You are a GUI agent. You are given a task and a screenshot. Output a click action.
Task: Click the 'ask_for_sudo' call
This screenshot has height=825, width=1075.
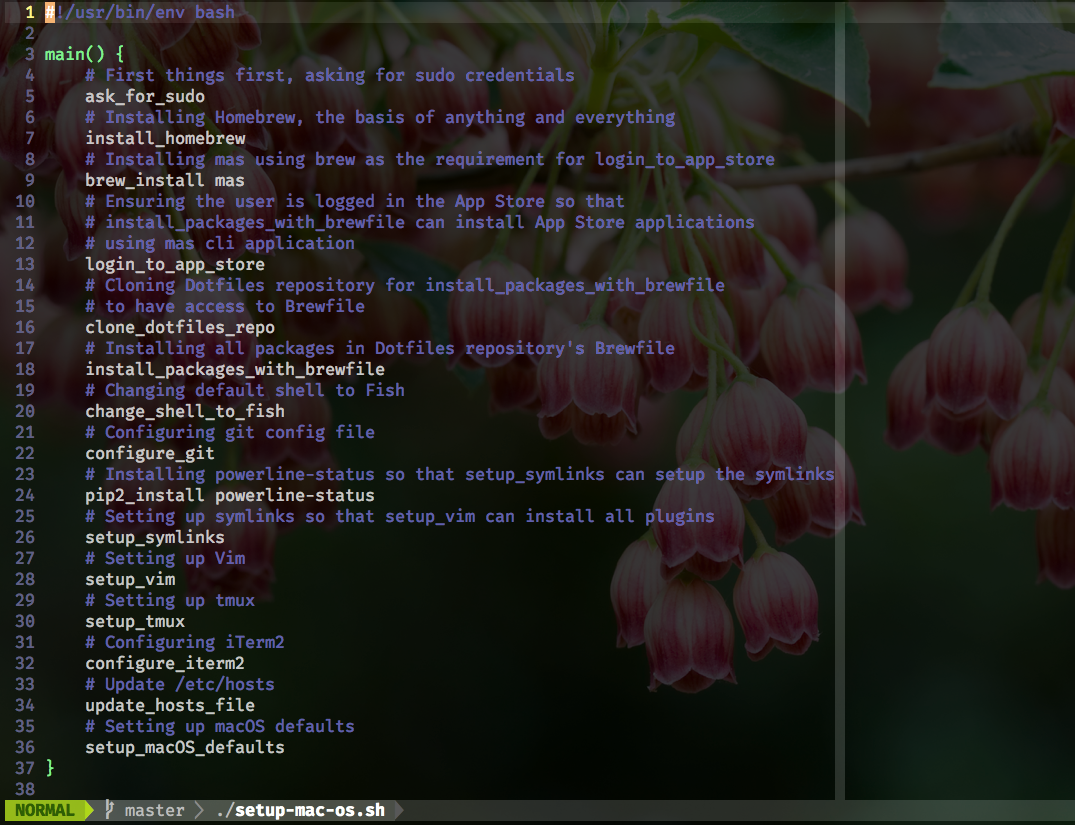[145, 96]
